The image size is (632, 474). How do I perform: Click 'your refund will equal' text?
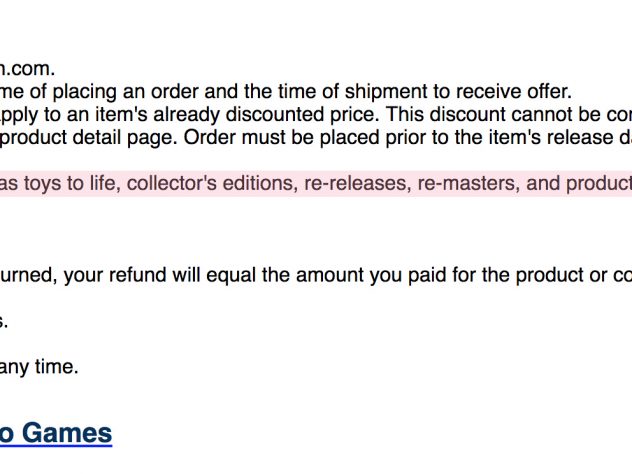click(160, 275)
